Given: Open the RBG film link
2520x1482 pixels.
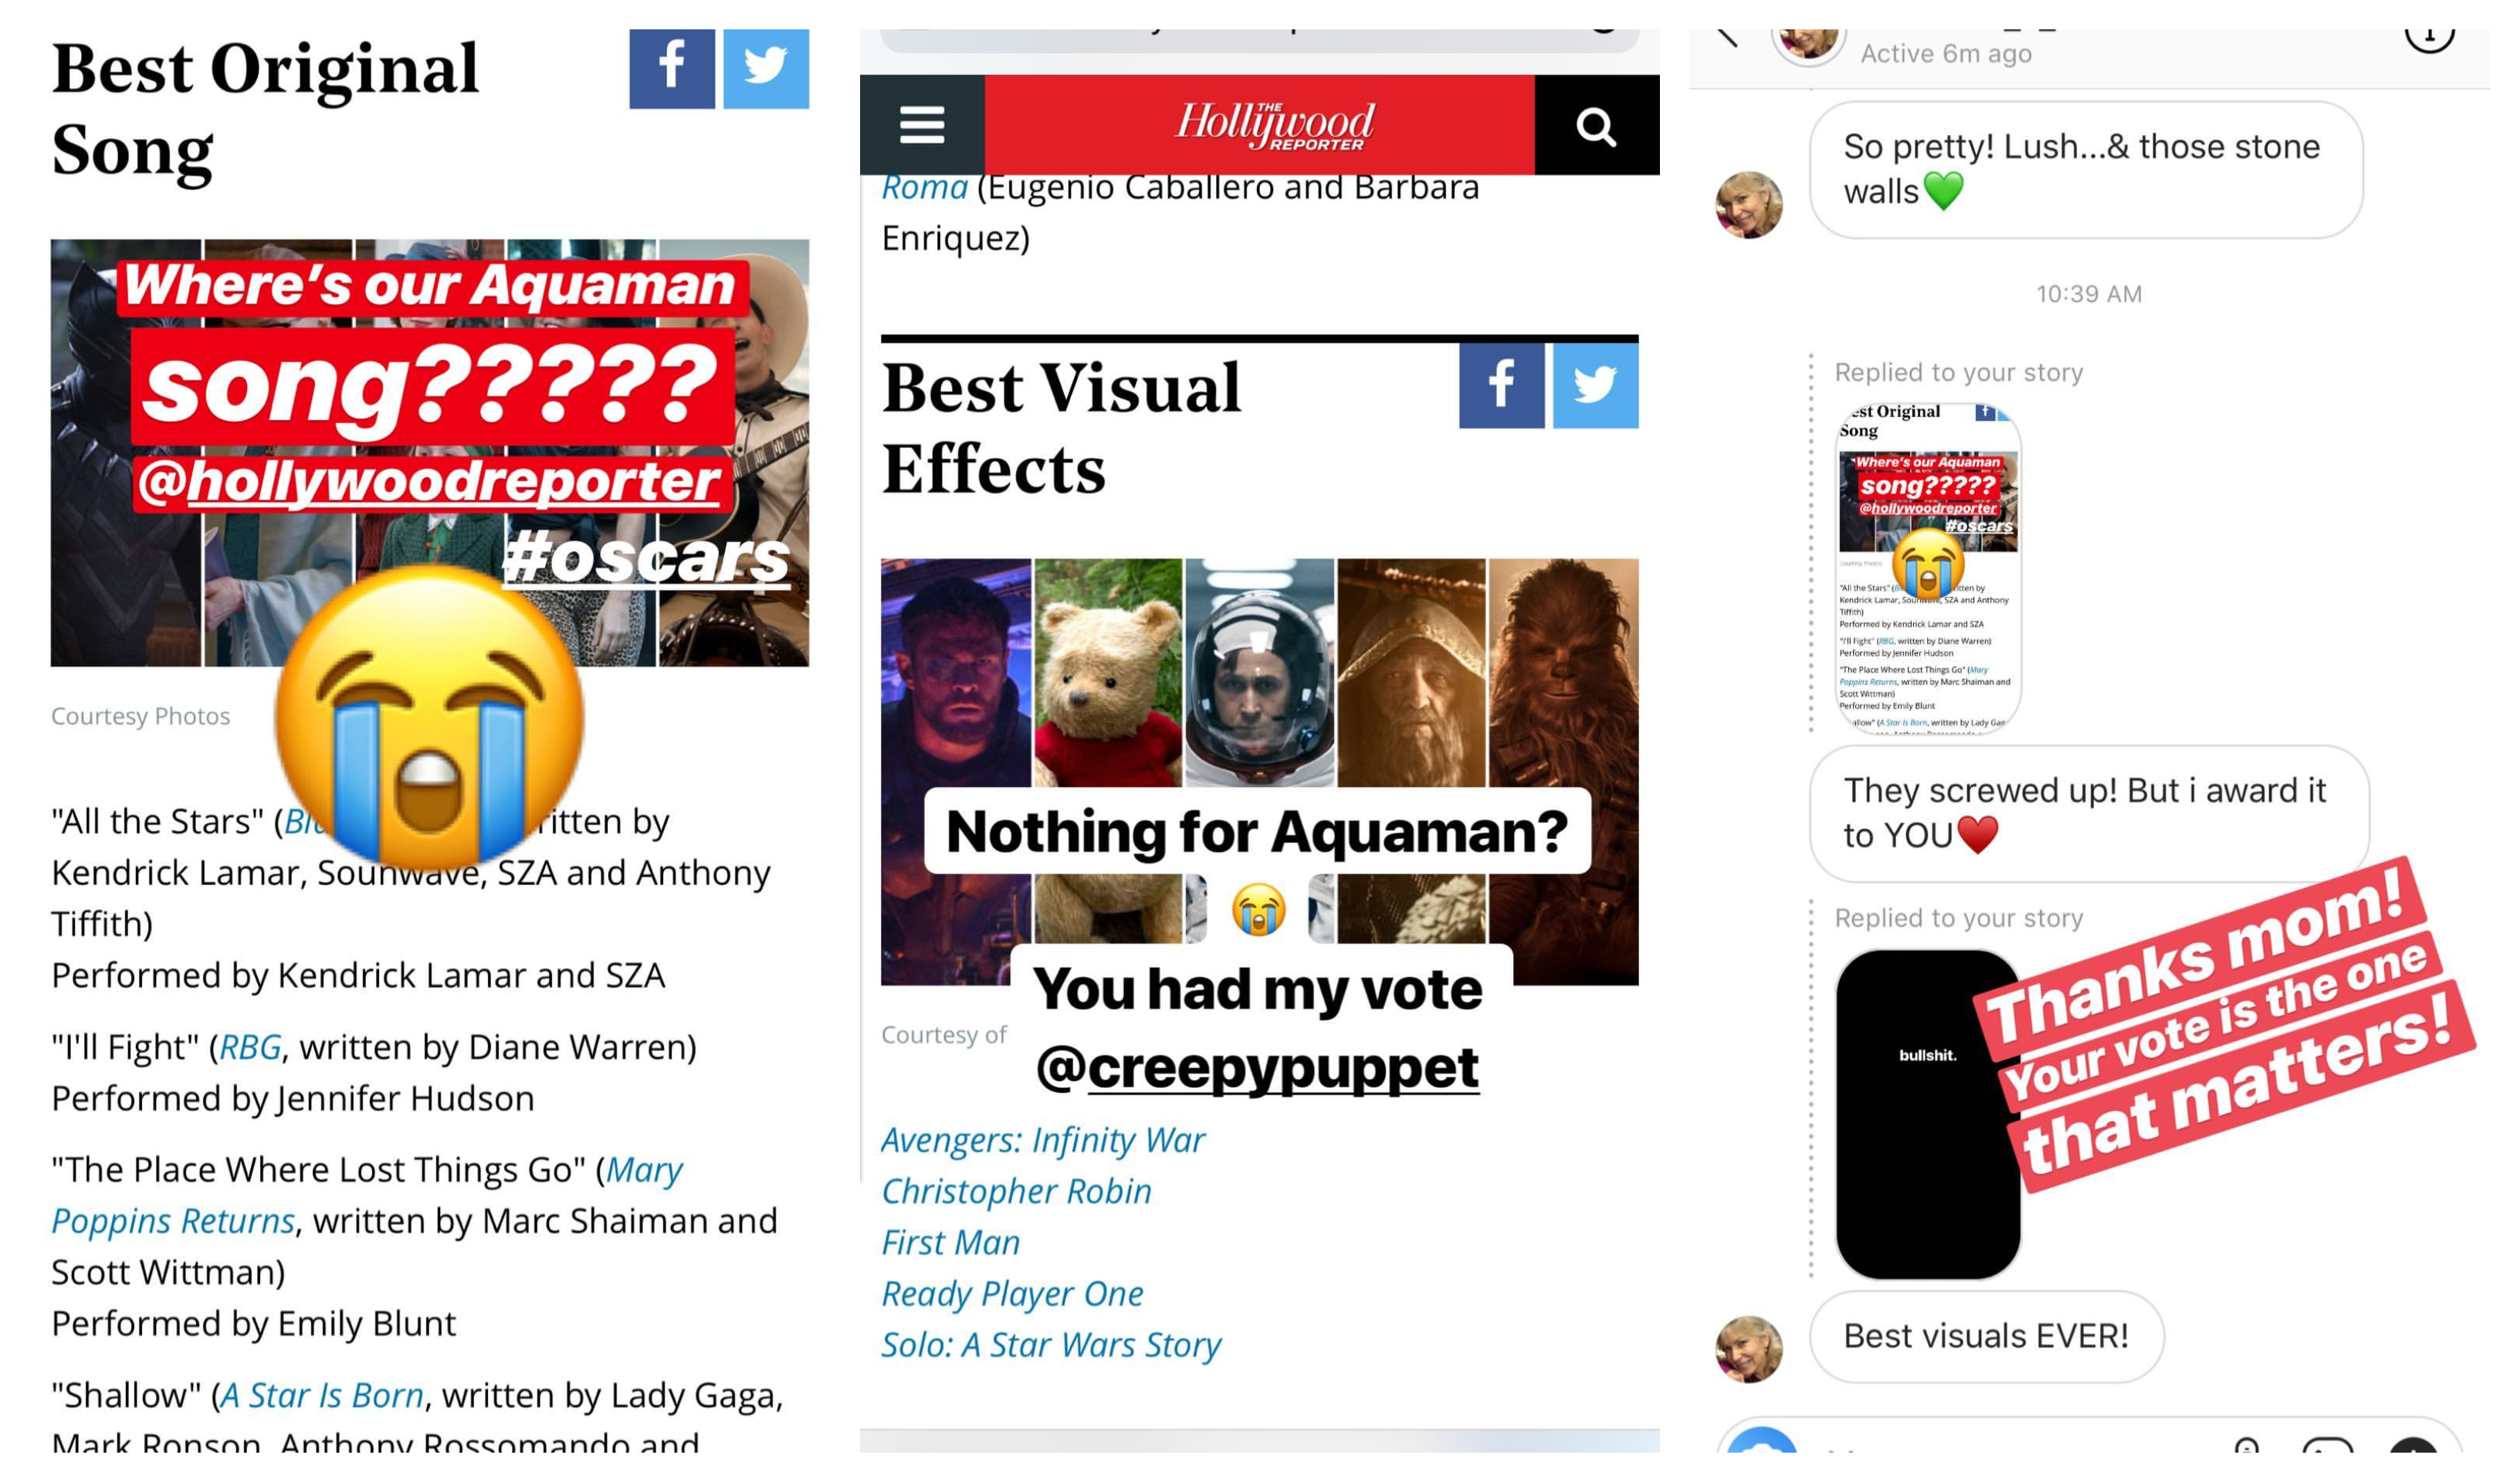Looking at the screenshot, I should (x=250, y=1046).
